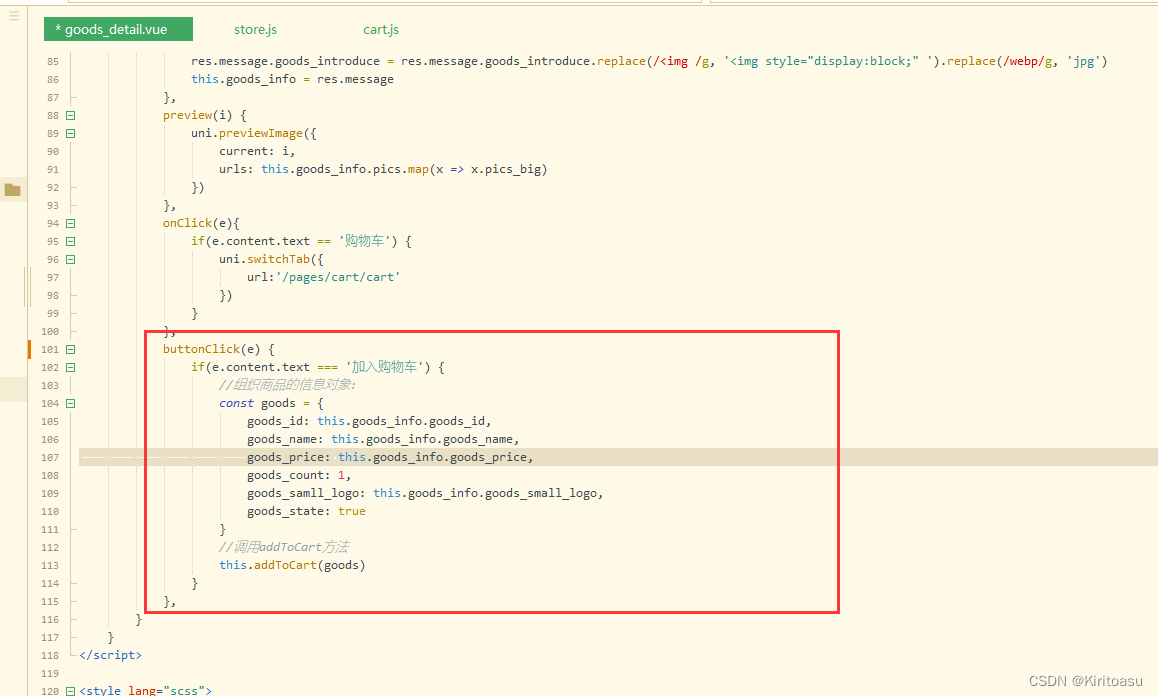Click line number 118 in the gutter
The width and height of the screenshot is (1158, 696).
tap(50, 655)
